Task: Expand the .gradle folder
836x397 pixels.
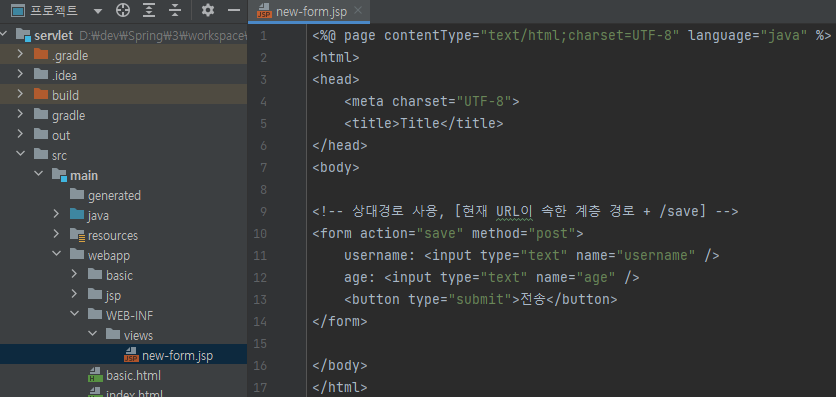Action: point(20,54)
